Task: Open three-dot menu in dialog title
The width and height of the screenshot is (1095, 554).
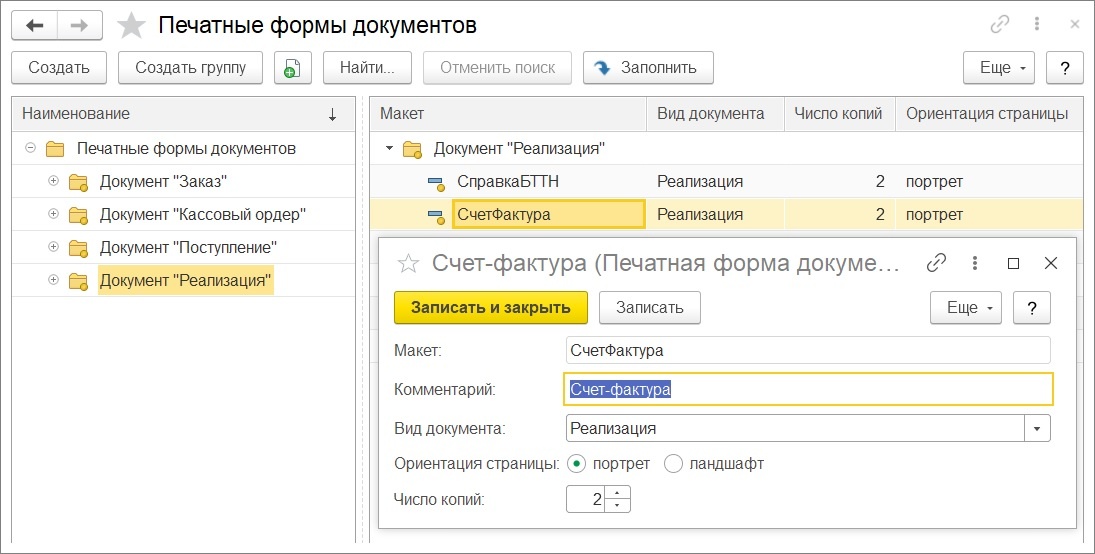Action: [x=975, y=263]
